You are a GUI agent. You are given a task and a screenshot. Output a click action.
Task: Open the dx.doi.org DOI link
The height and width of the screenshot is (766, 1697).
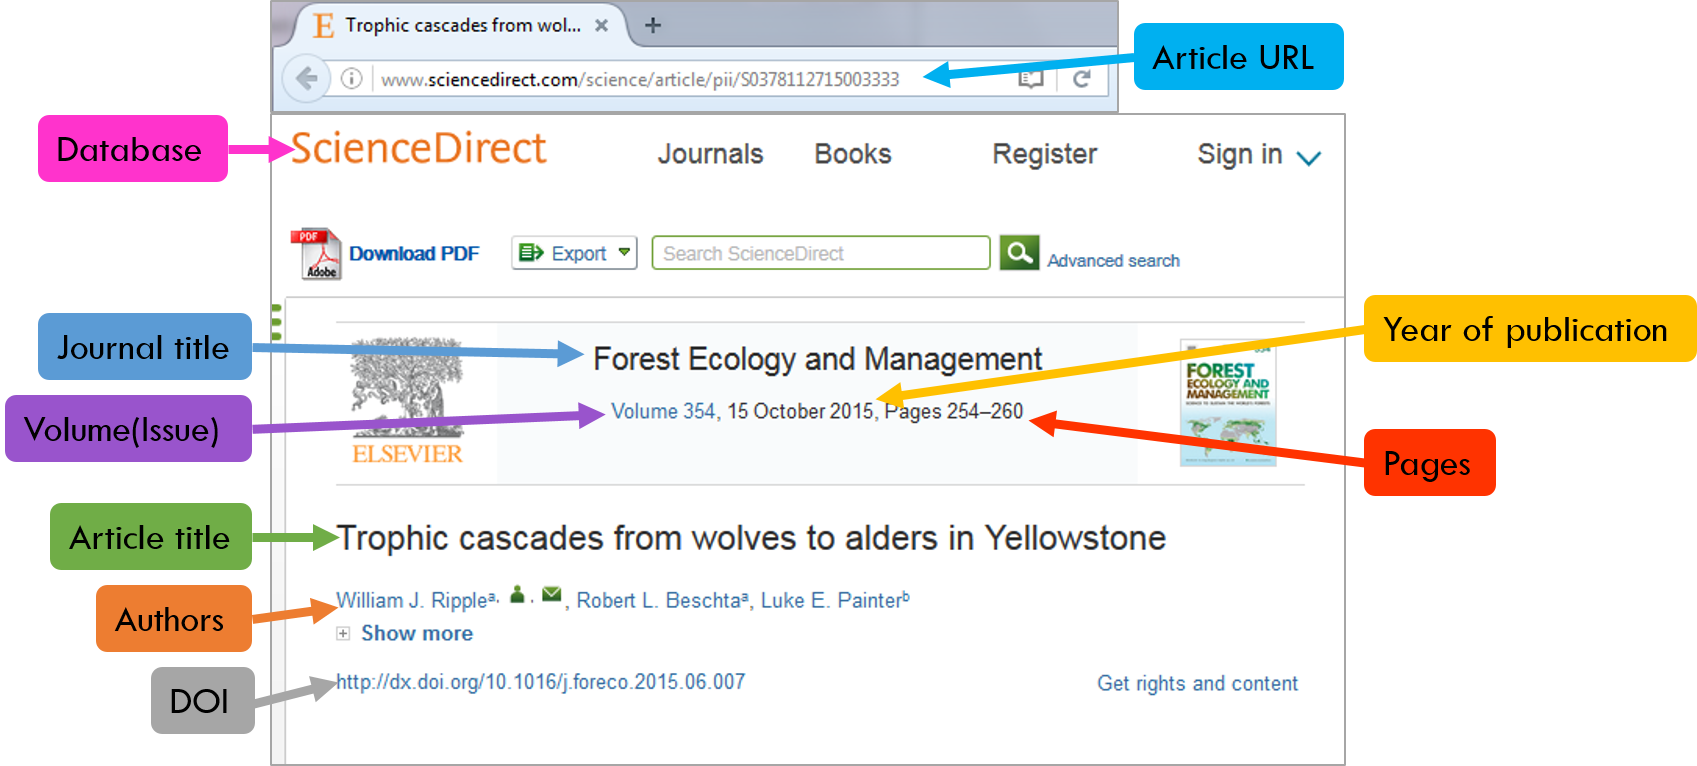(x=540, y=682)
